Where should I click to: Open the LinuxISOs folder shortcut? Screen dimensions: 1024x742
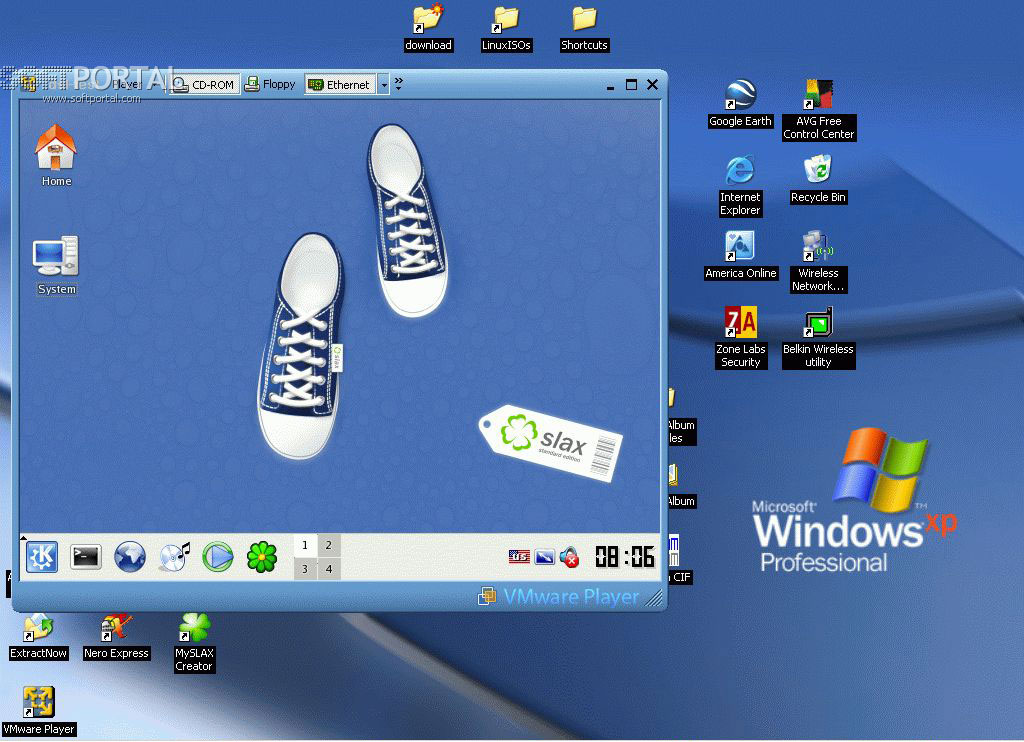pyautogui.click(x=506, y=28)
